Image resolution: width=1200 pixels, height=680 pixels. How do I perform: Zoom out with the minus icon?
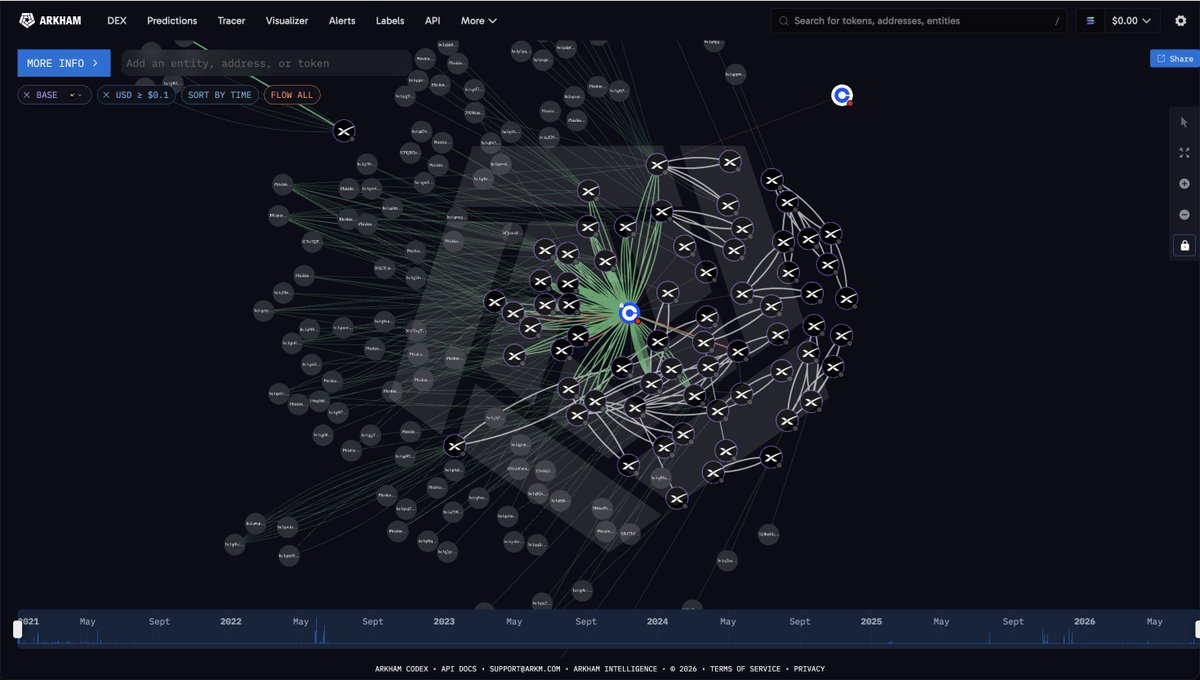pyautogui.click(x=1184, y=215)
